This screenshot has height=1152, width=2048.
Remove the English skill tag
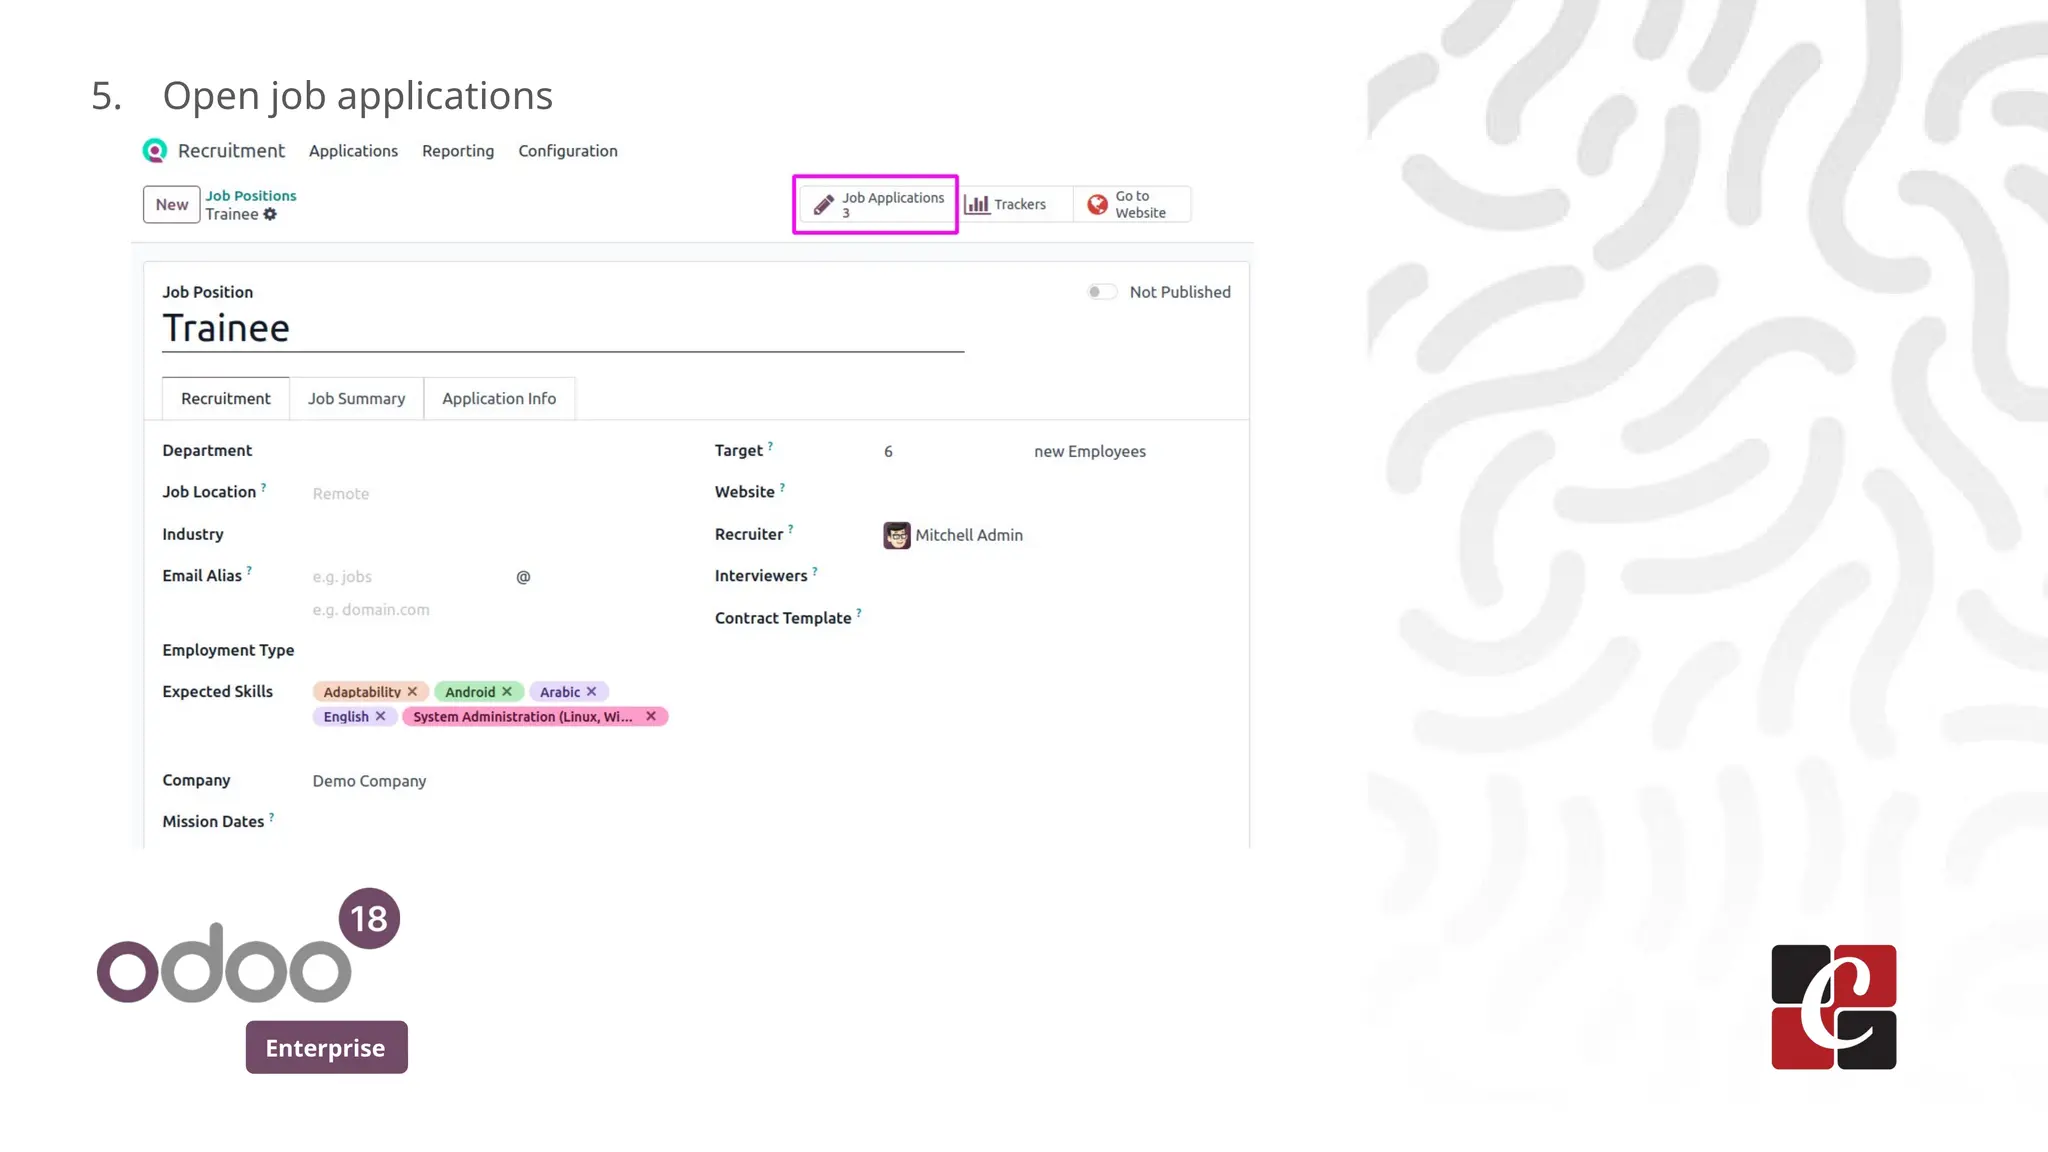pyautogui.click(x=380, y=717)
